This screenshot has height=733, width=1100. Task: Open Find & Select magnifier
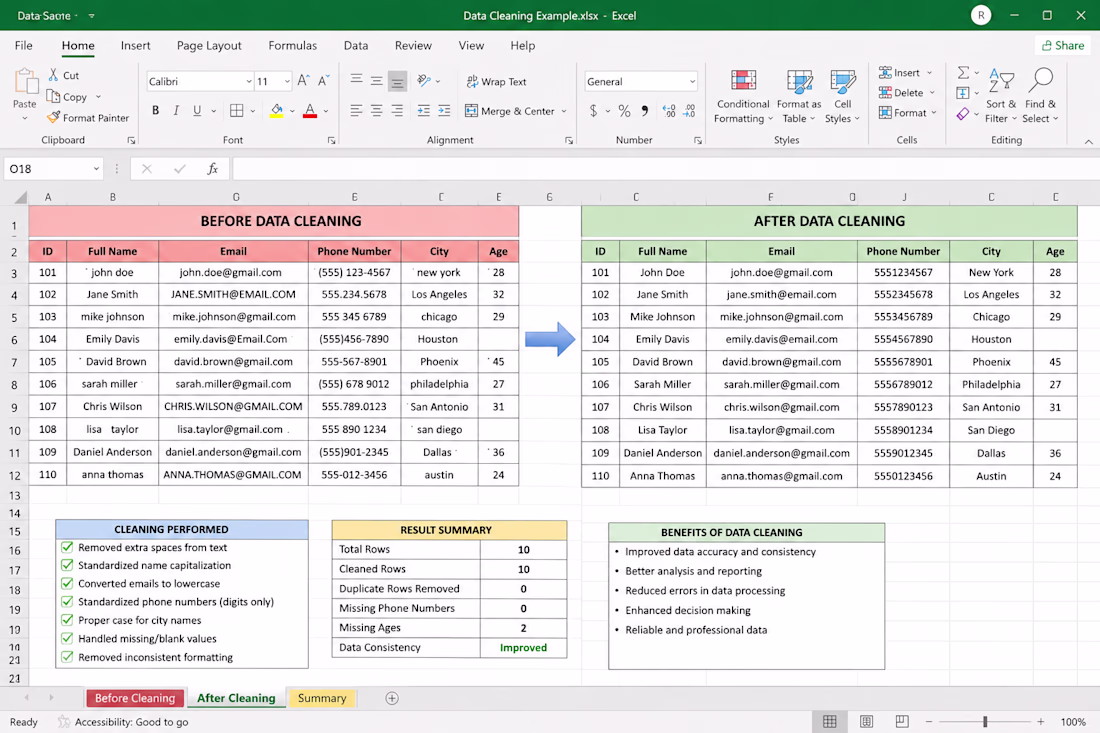(x=1040, y=96)
